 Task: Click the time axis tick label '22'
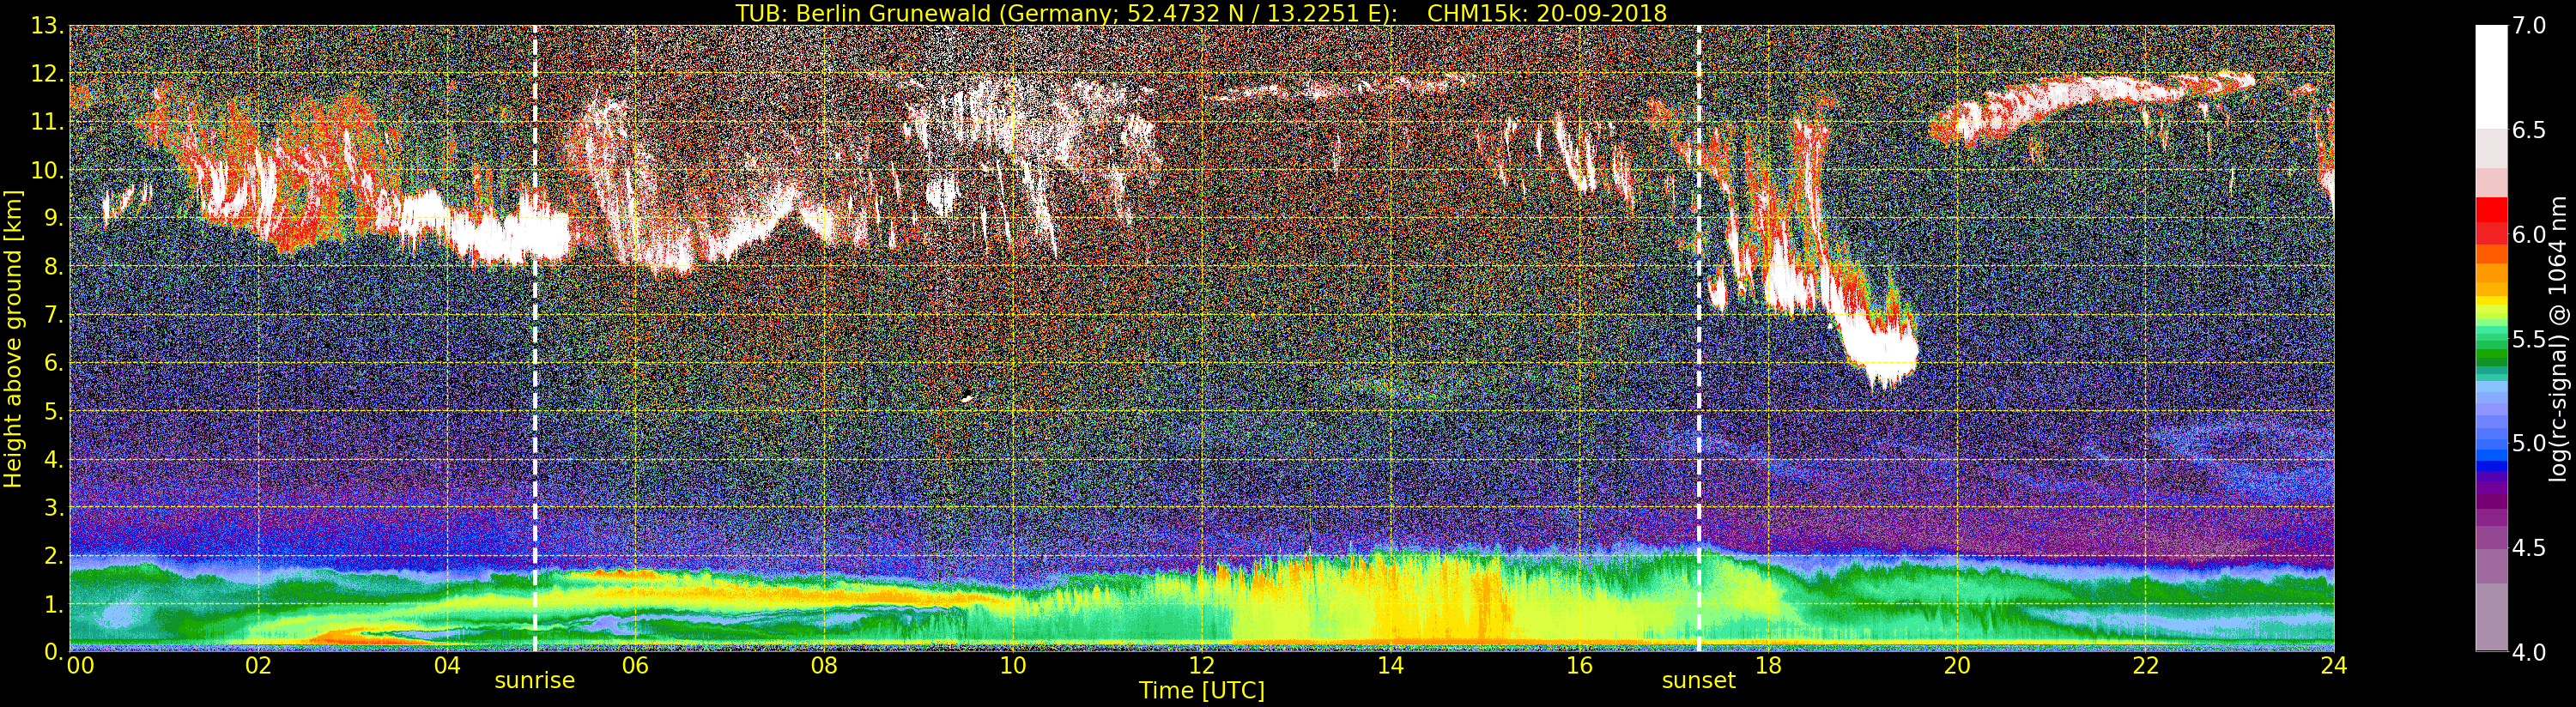(2146, 665)
